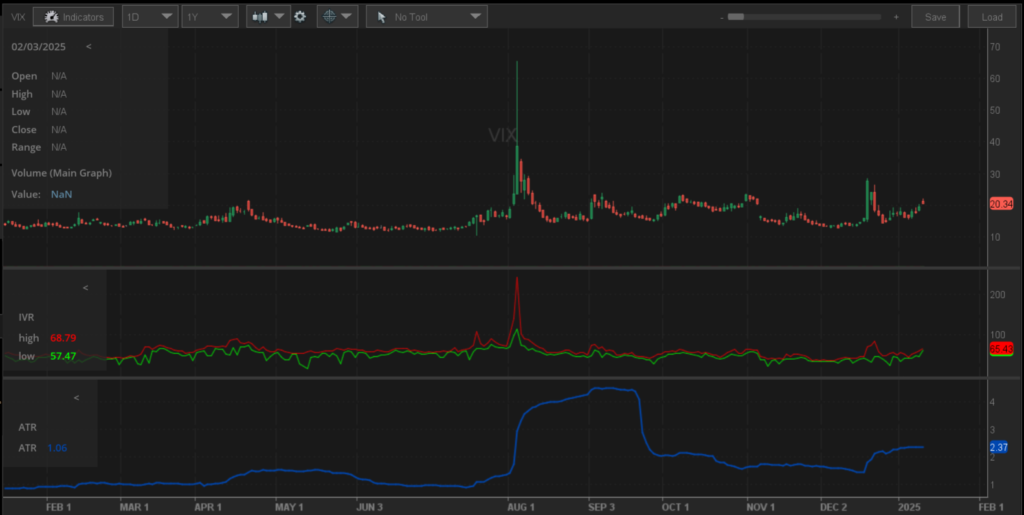Click the VIX symbol label in toolbar
The width and height of the screenshot is (1024, 515).
point(18,17)
